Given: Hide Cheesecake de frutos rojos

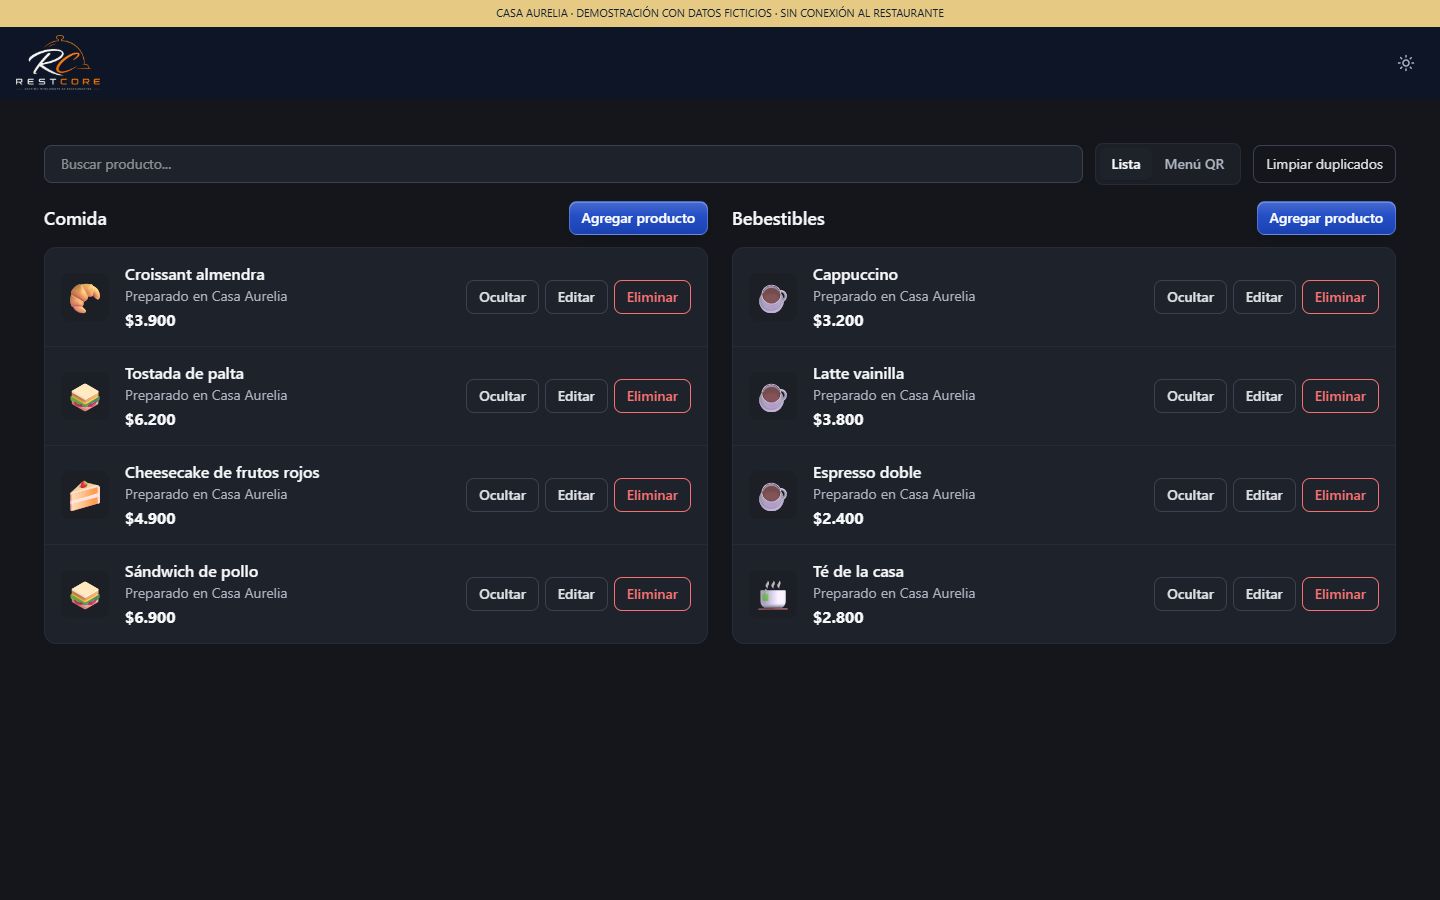Looking at the screenshot, I should coord(502,495).
